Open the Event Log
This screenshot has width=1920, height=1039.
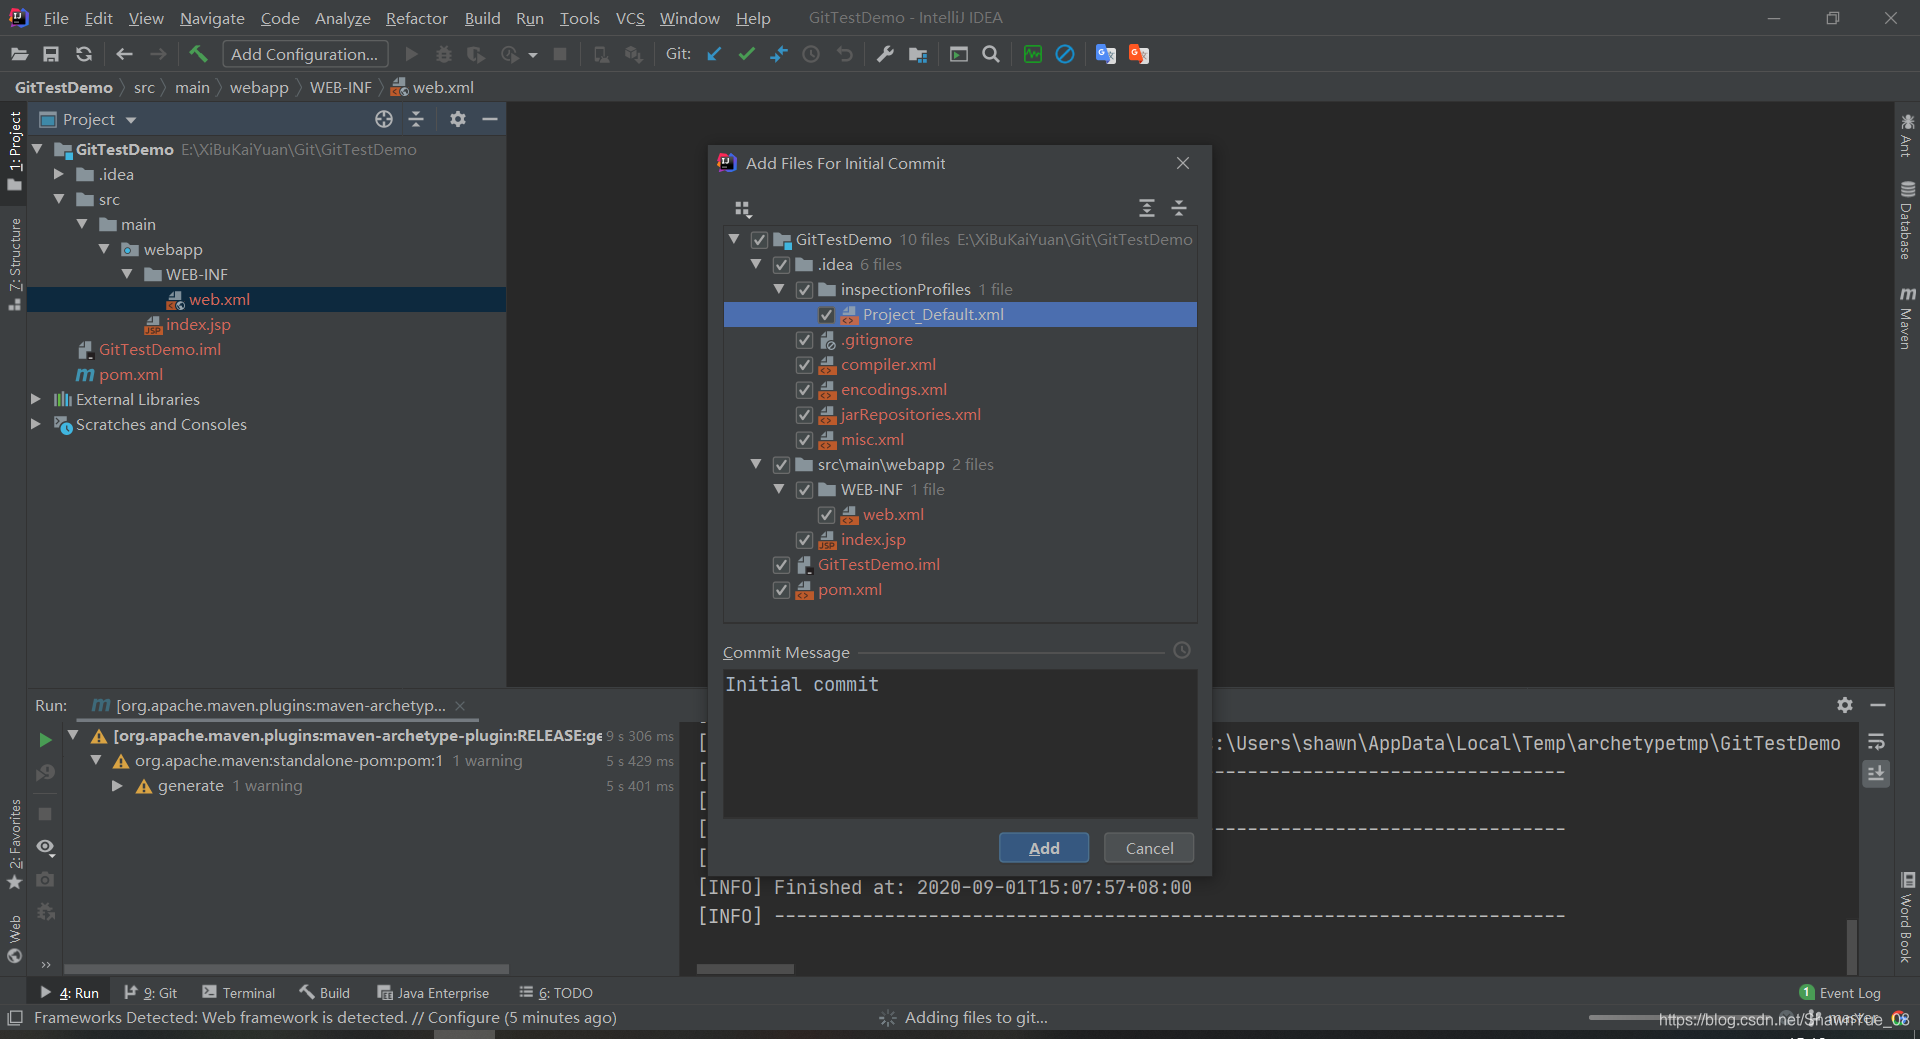point(1840,992)
